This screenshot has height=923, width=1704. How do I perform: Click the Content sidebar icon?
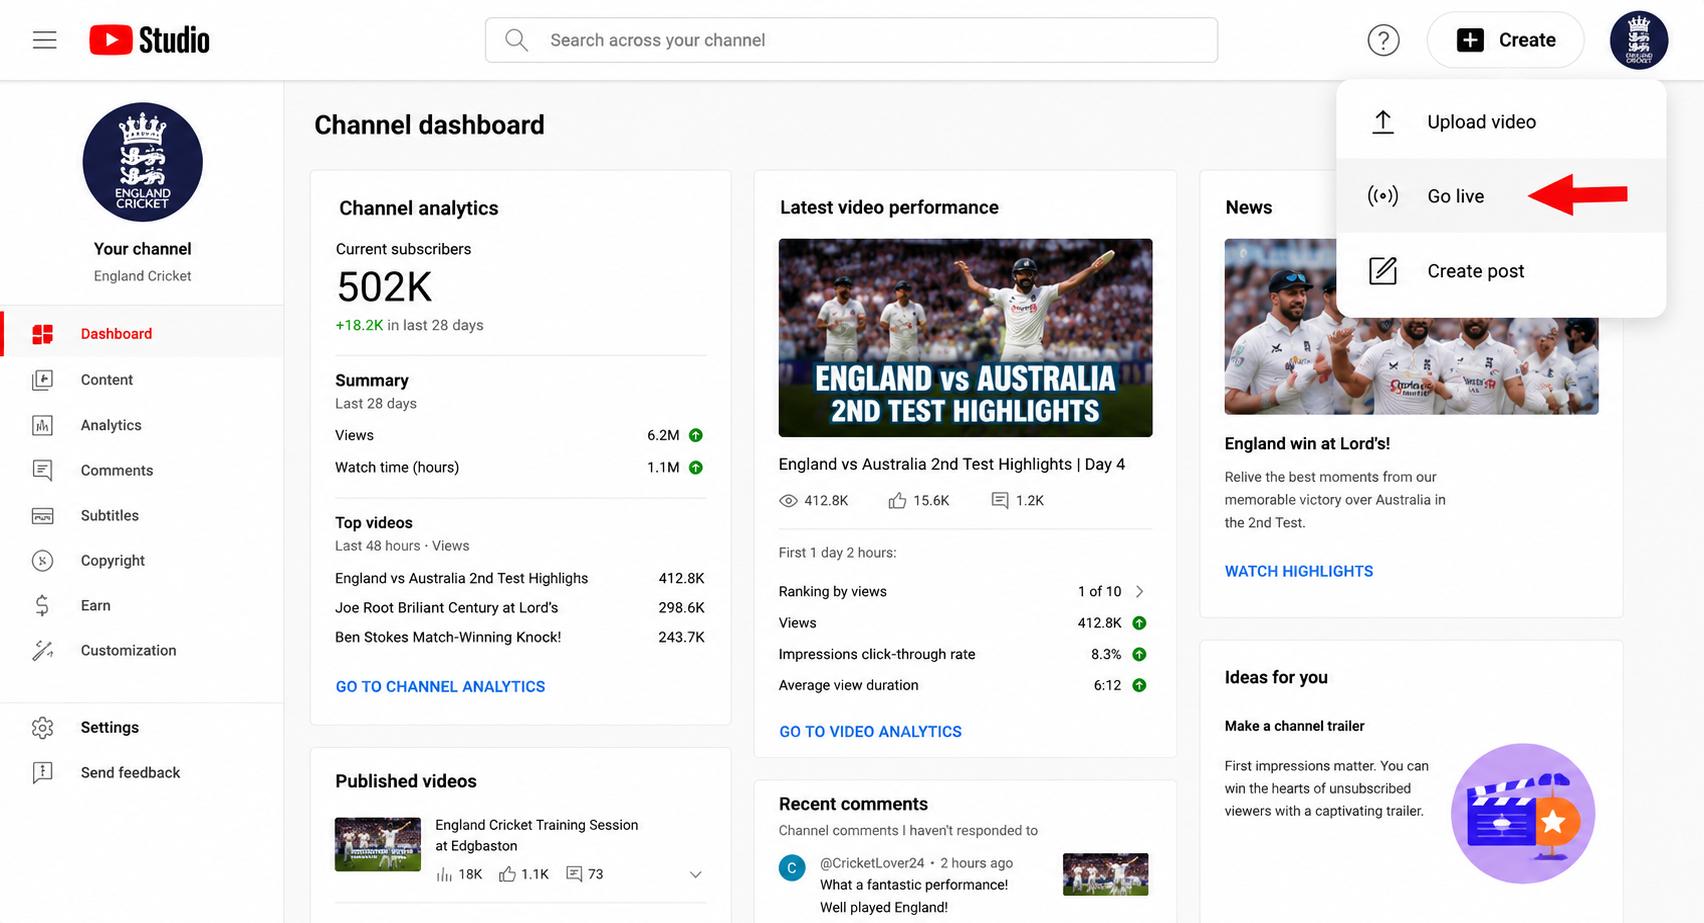click(42, 380)
